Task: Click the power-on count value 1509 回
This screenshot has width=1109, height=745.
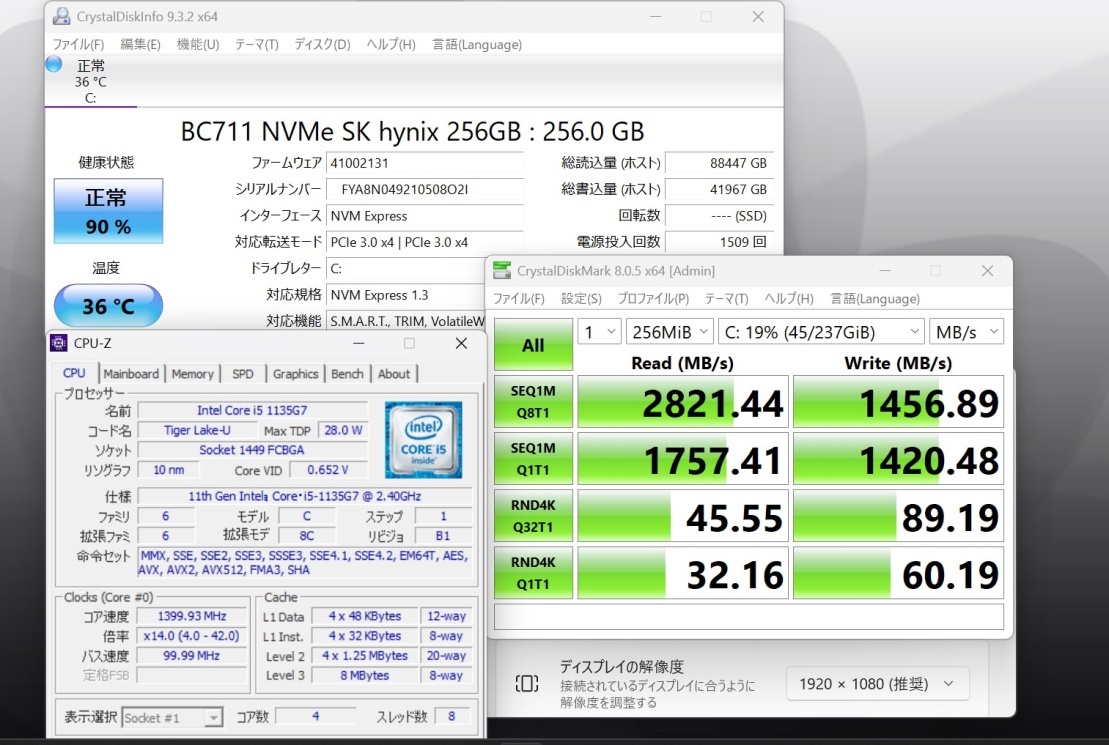Action: click(719, 242)
